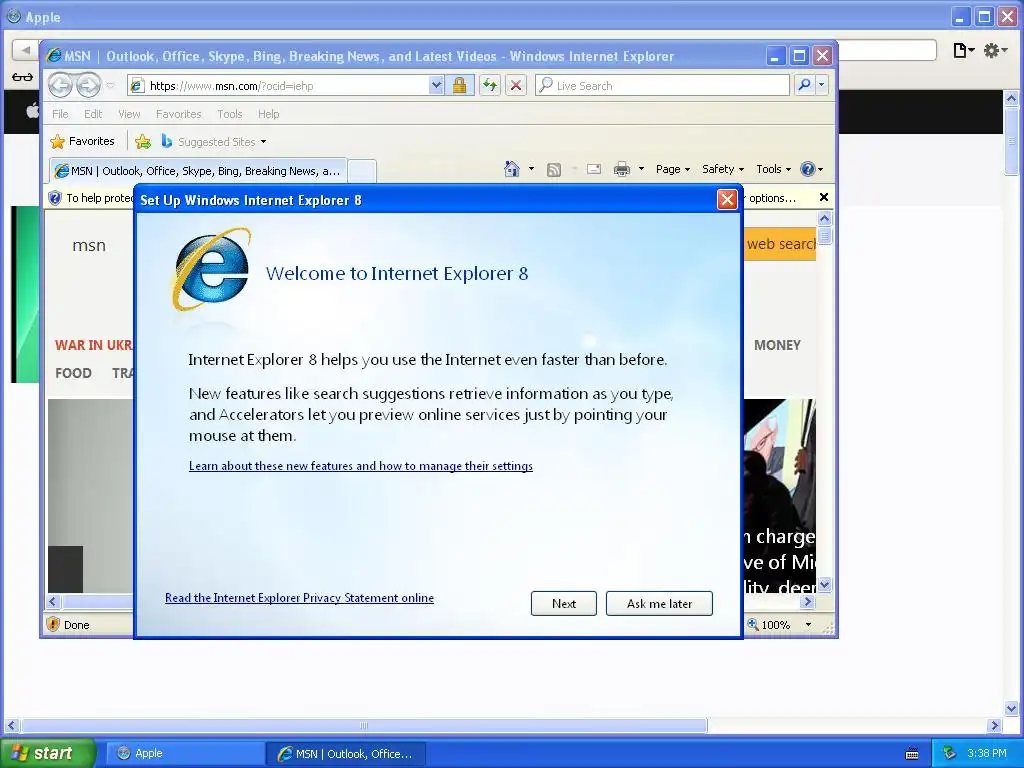Image resolution: width=1024 pixels, height=768 pixels.
Task: Click the Next button in setup dialog
Action: (564, 603)
